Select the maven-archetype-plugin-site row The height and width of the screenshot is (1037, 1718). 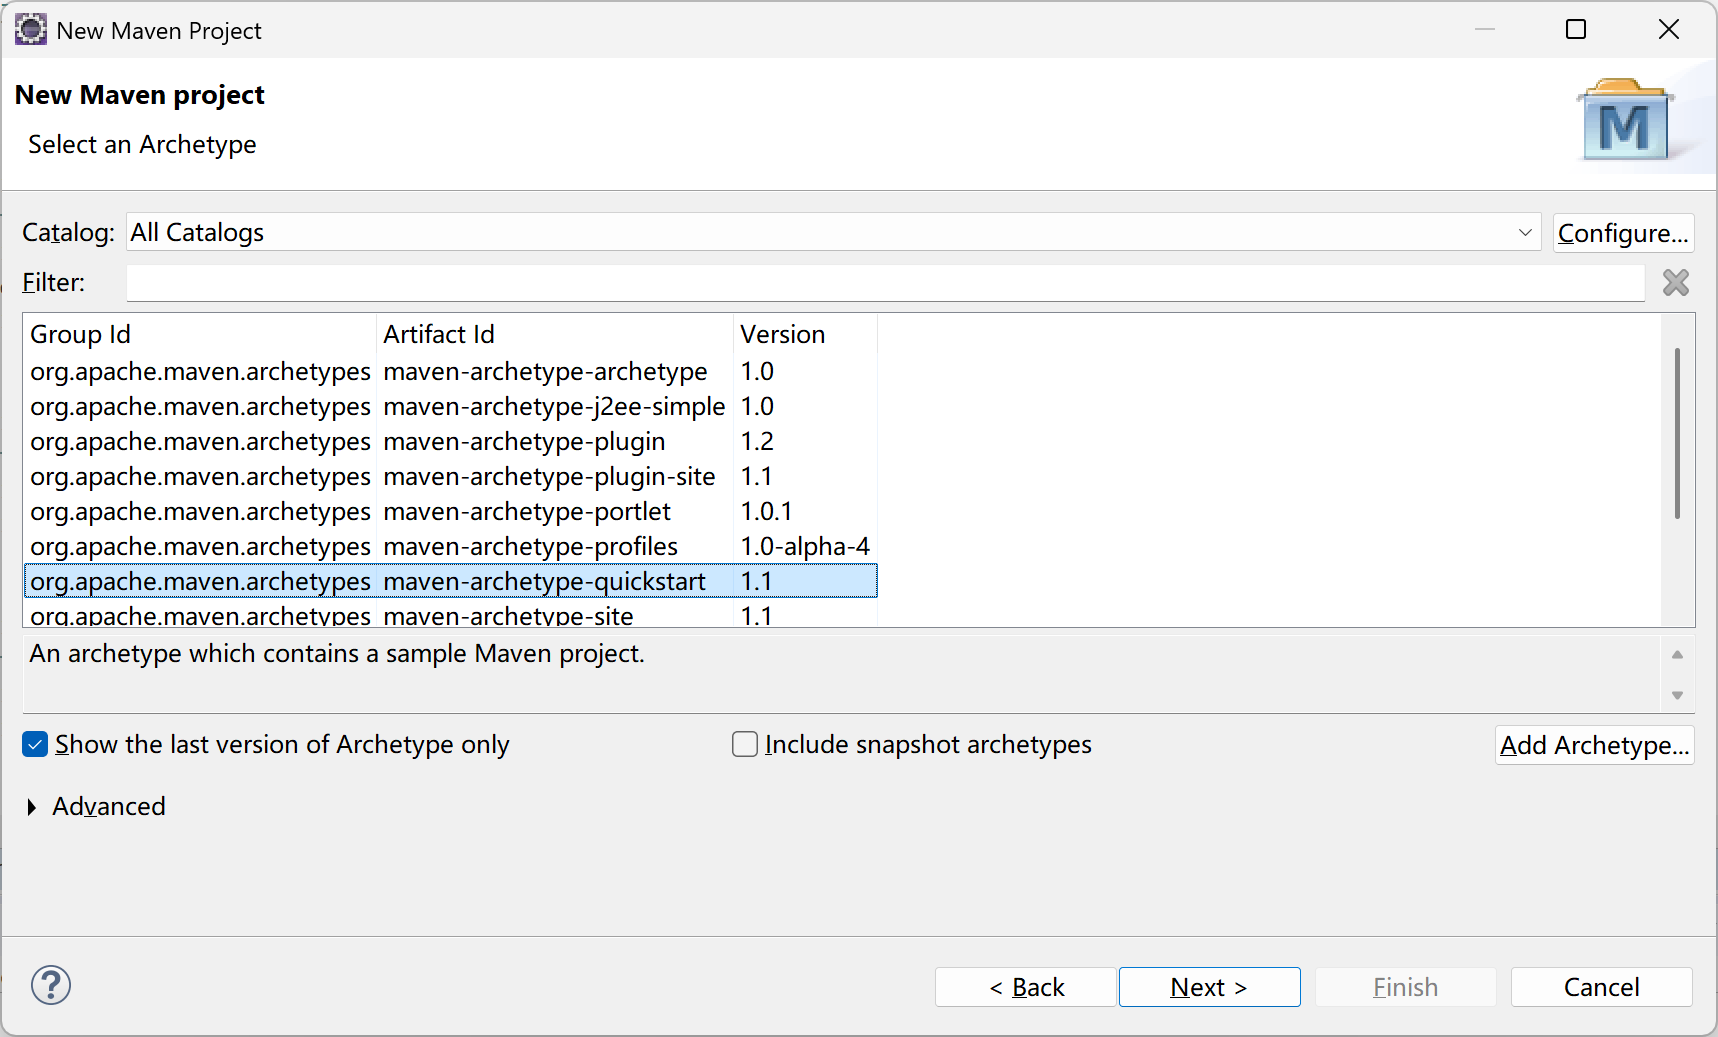point(450,476)
